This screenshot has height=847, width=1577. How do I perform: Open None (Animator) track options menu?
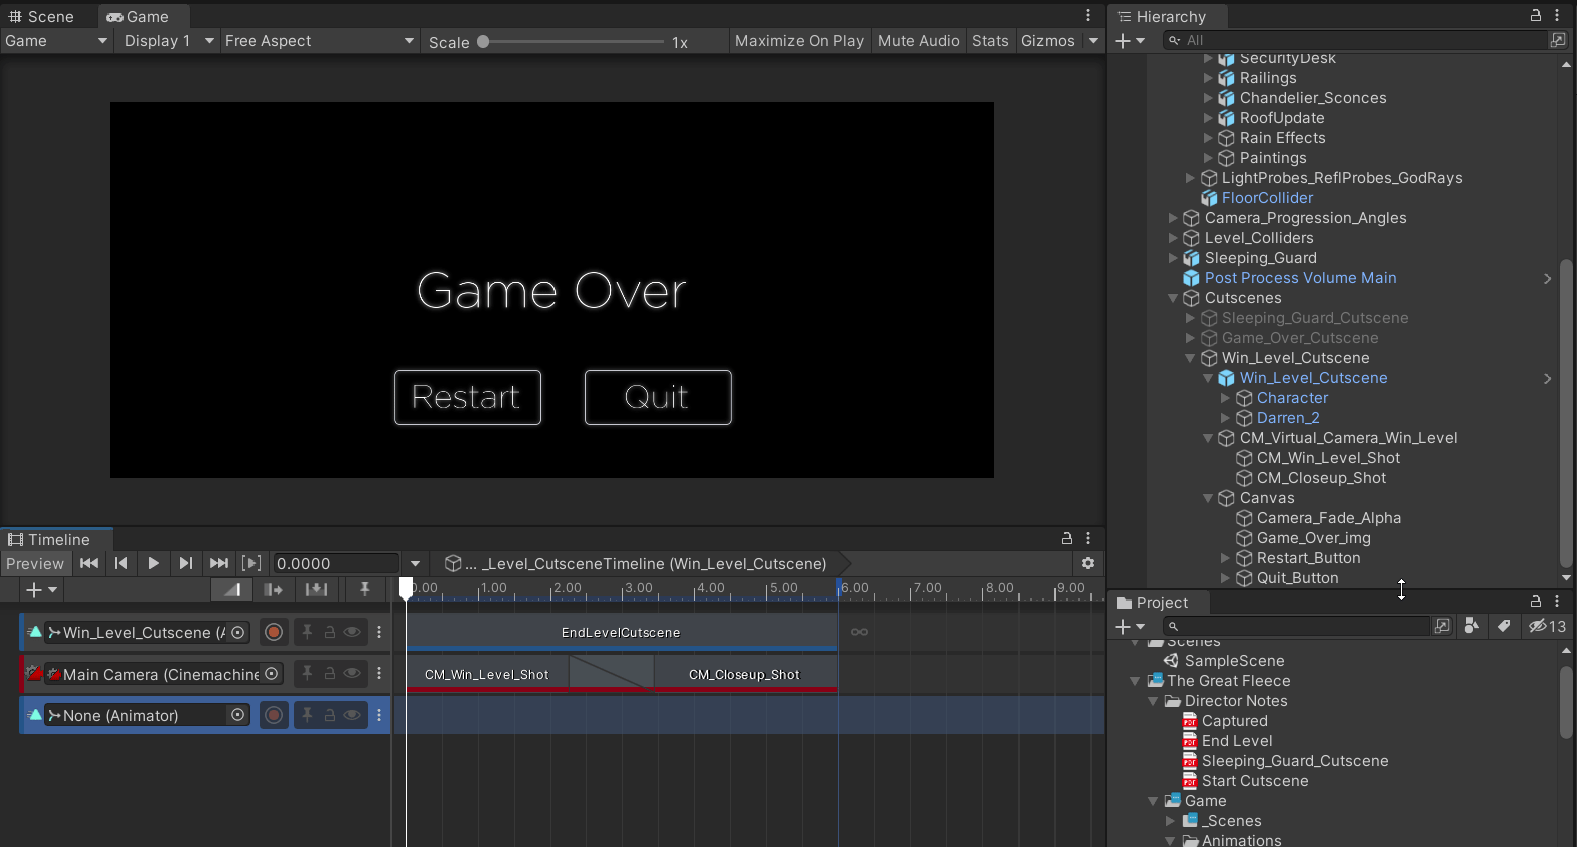[379, 715]
